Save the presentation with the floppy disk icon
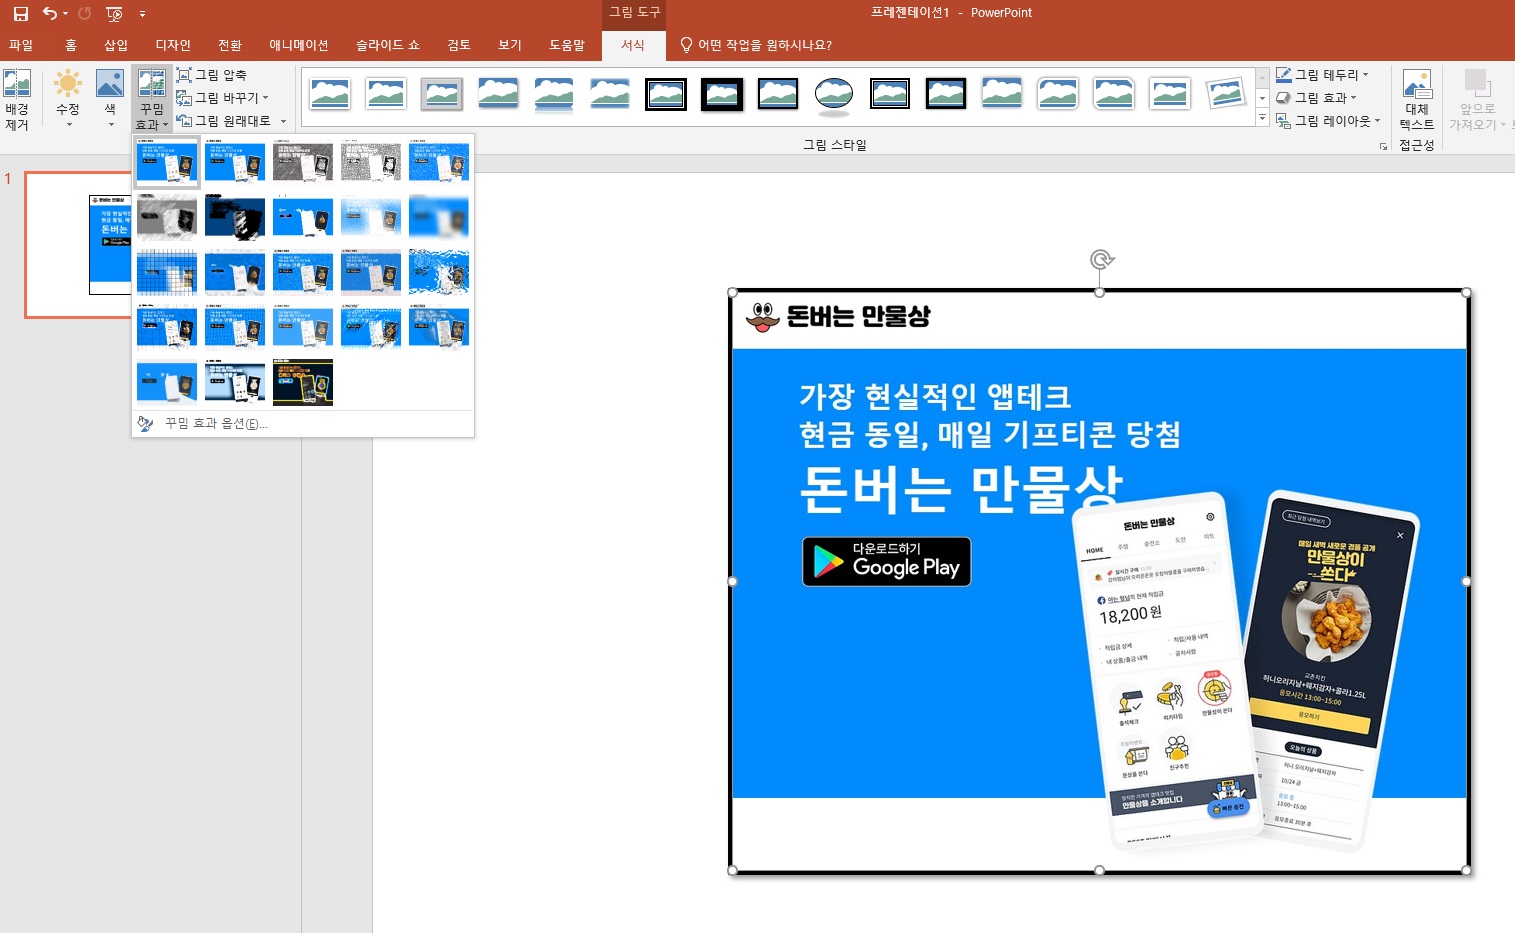This screenshot has width=1515, height=933. [20, 14]
